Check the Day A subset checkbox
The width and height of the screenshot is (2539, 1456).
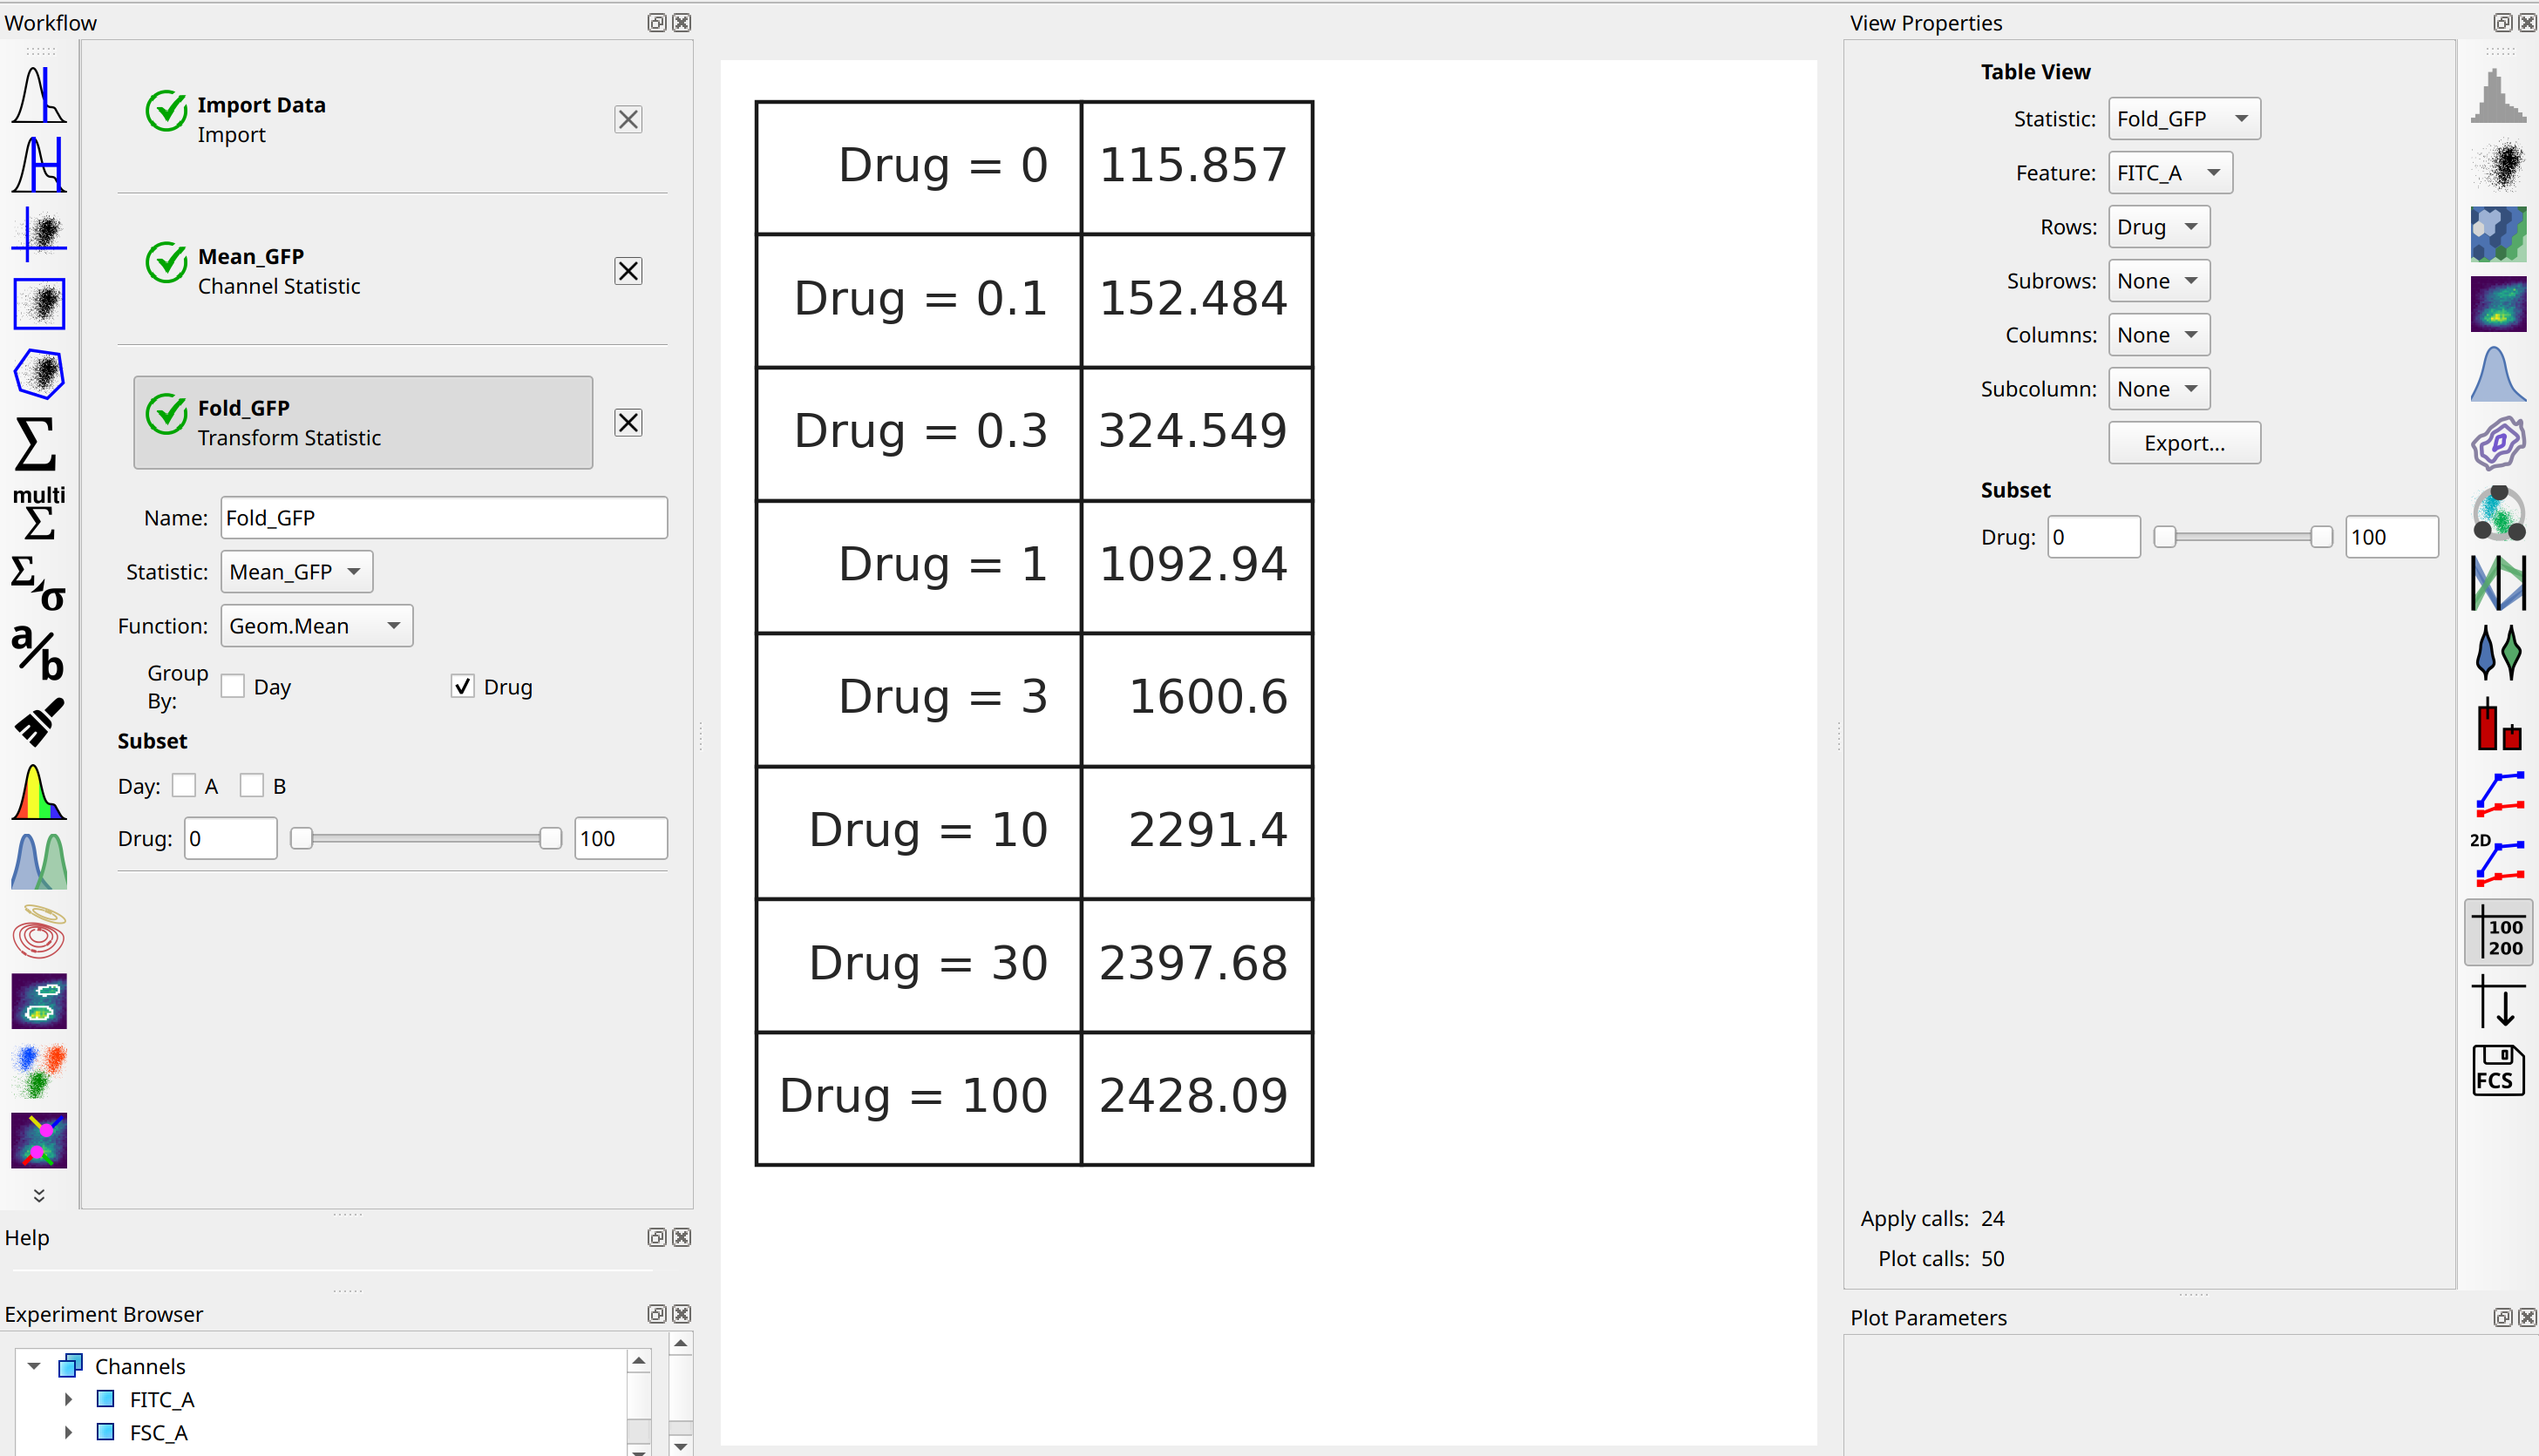click(184, 785)
